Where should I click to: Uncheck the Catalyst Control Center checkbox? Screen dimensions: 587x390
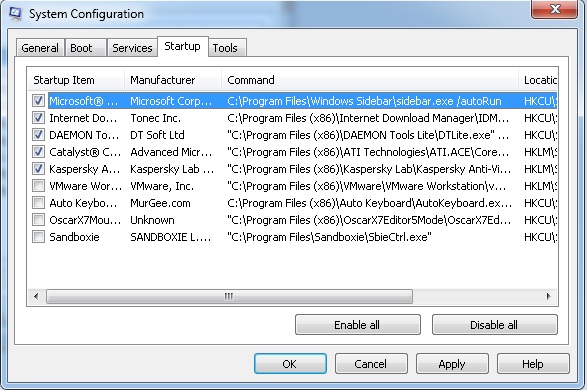tap(38, 152)
